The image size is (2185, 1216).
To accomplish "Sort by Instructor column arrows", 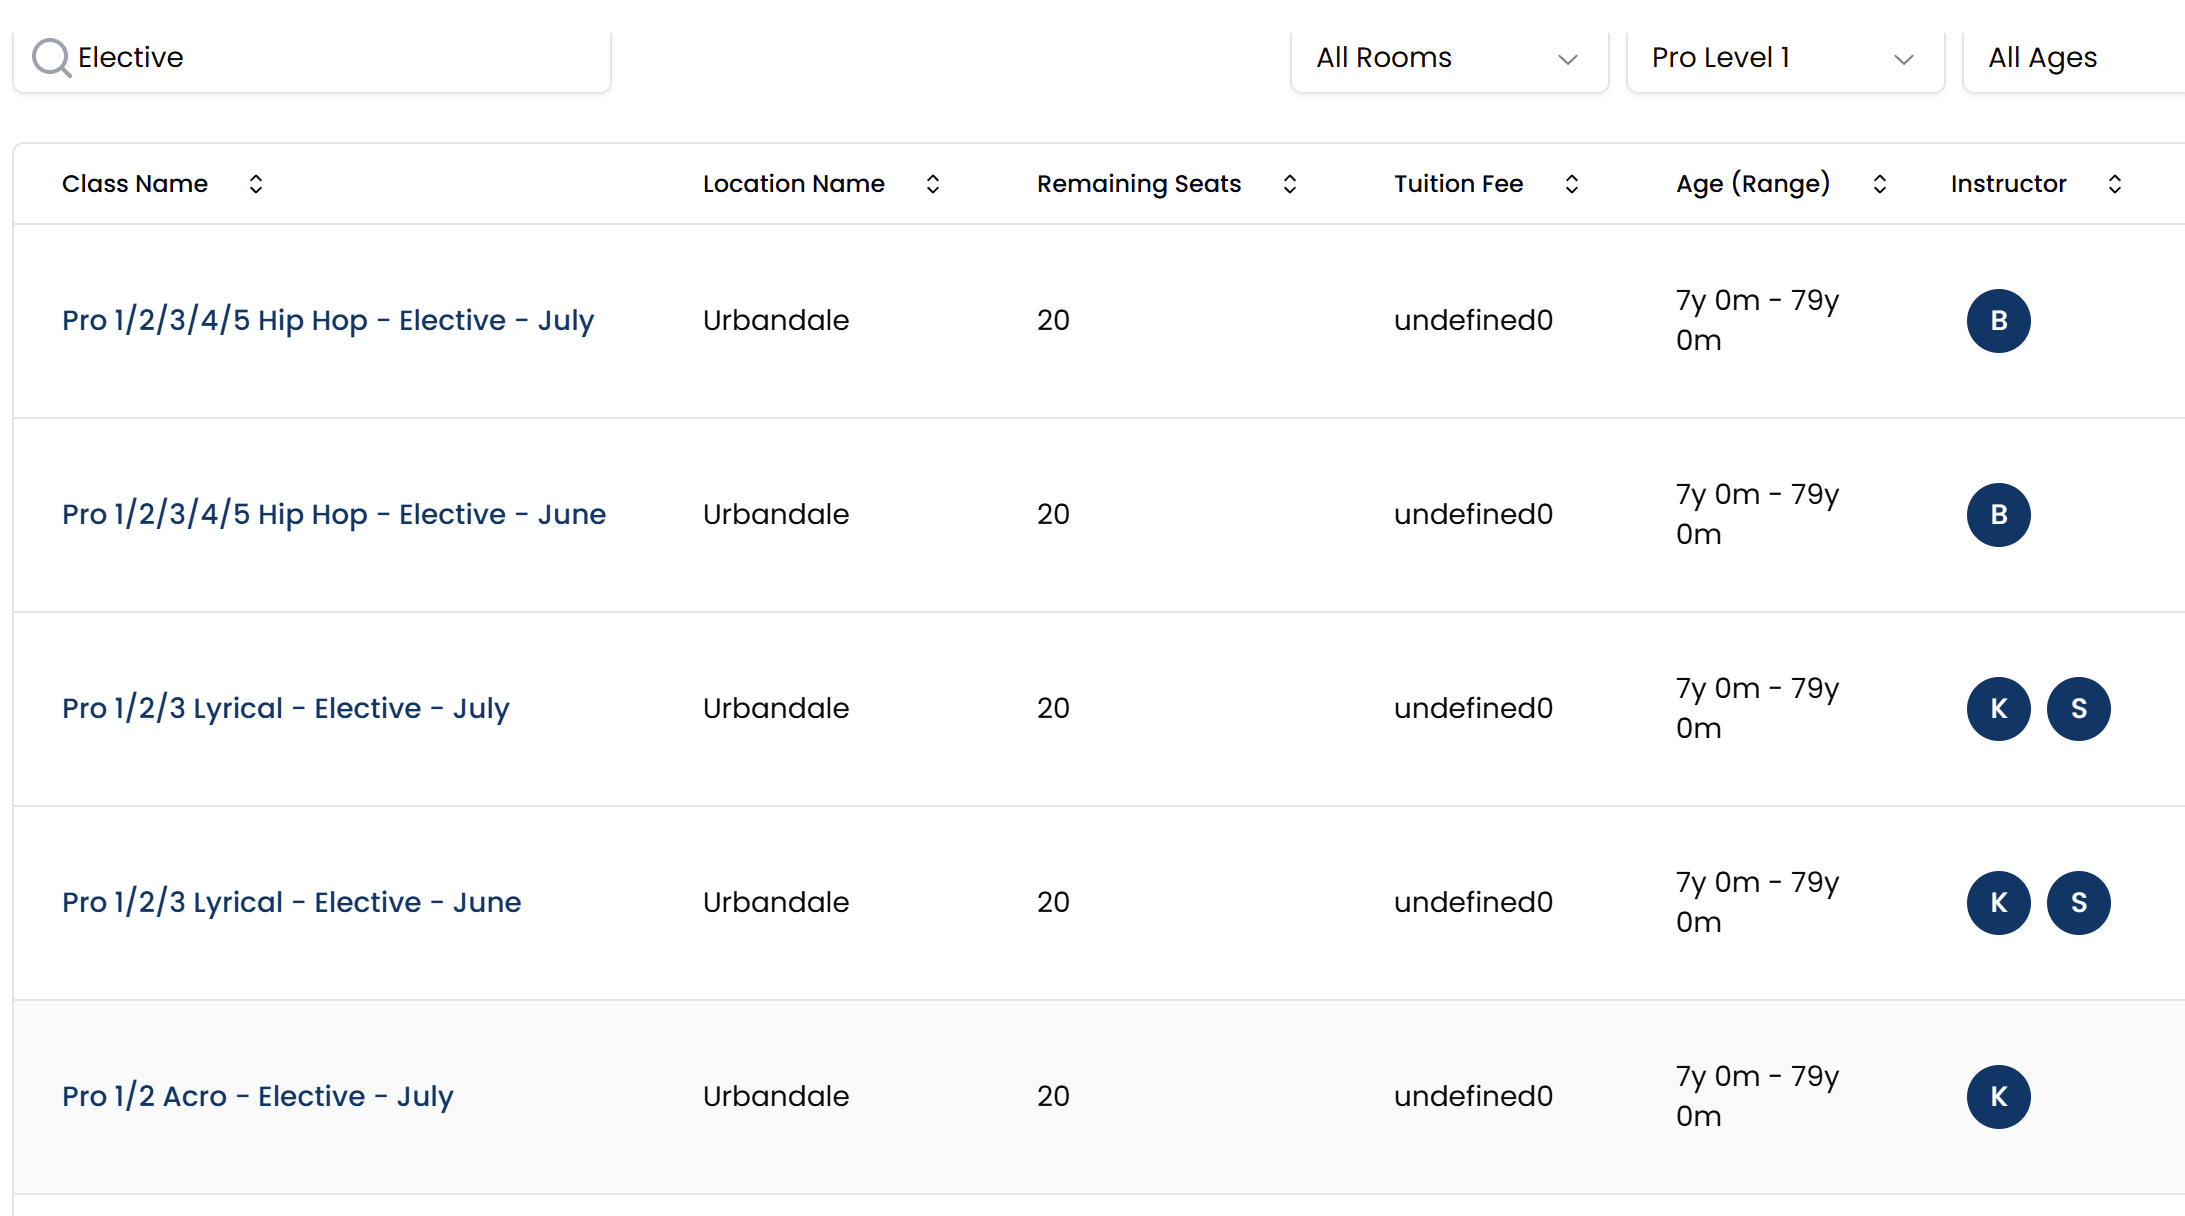I will (2114, 184).
